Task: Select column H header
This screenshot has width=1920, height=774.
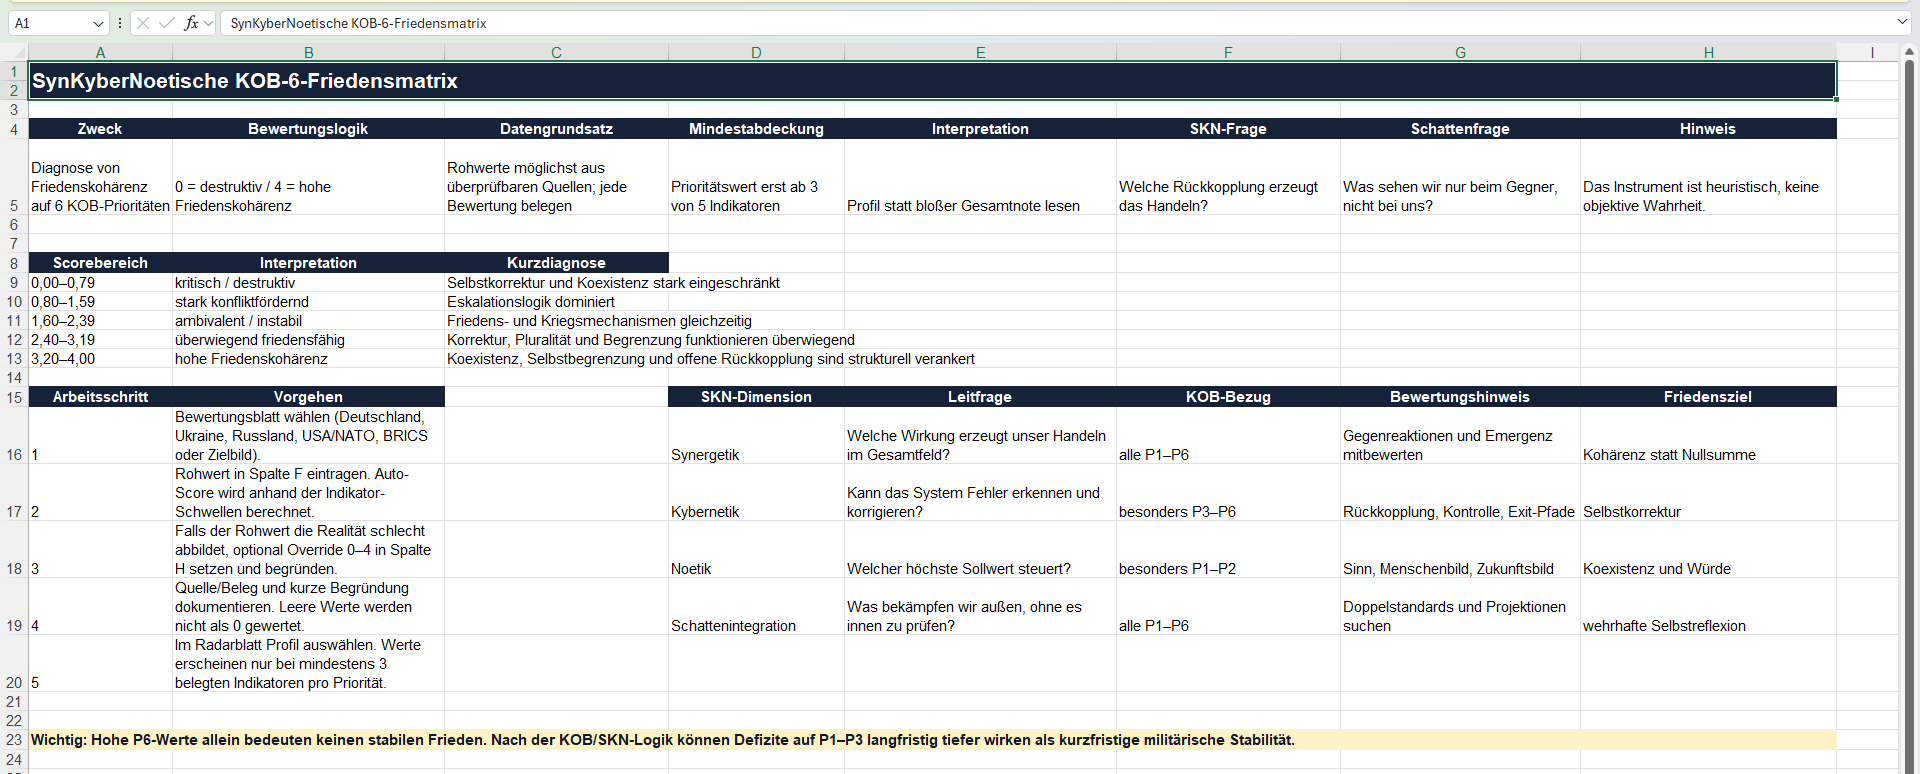Action: pyautogui.click(x=1708, y=52)
